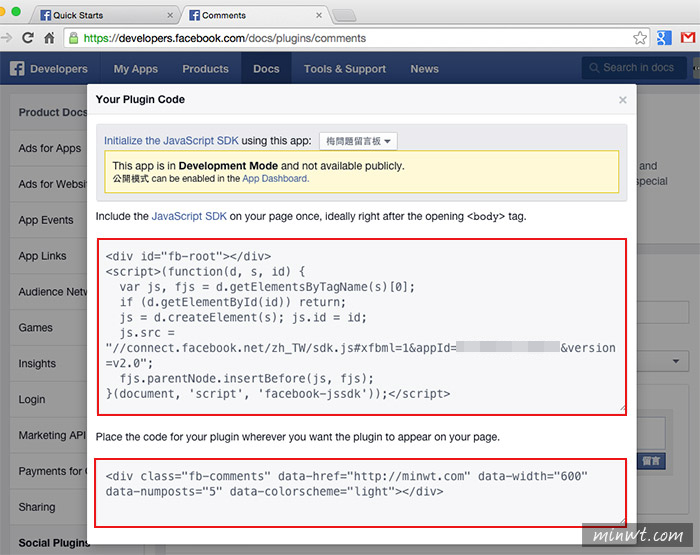This screenshot has width=700, height=555.
Task: Go to the News section
Action: (425, 69)
